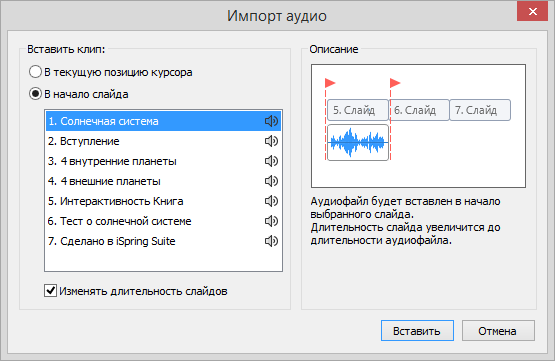This screenshot has height=361, width=555.
Task: Cancel import with Отмена button
Action: 498,331
